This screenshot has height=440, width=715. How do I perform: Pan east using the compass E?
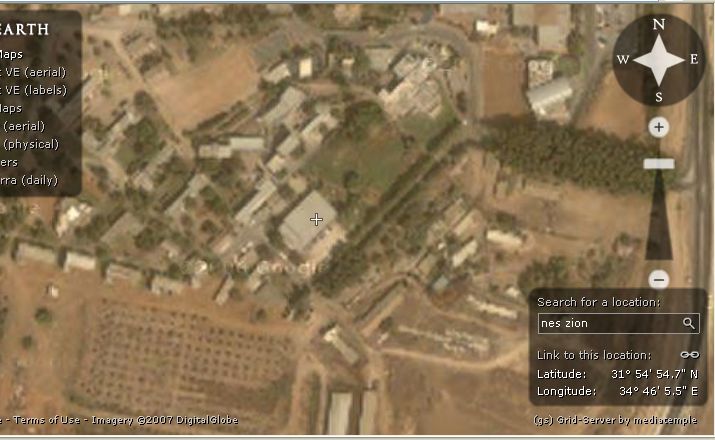click(694, 59)
